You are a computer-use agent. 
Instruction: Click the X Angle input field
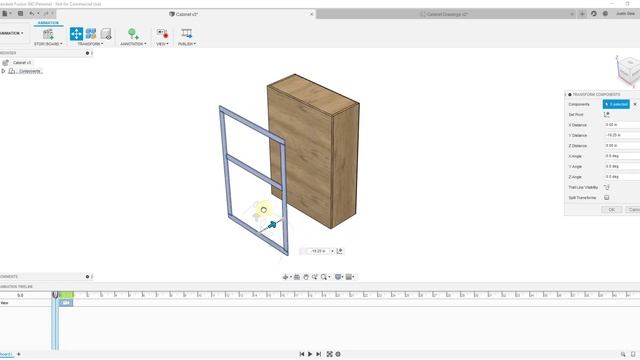tap(622, 156)
